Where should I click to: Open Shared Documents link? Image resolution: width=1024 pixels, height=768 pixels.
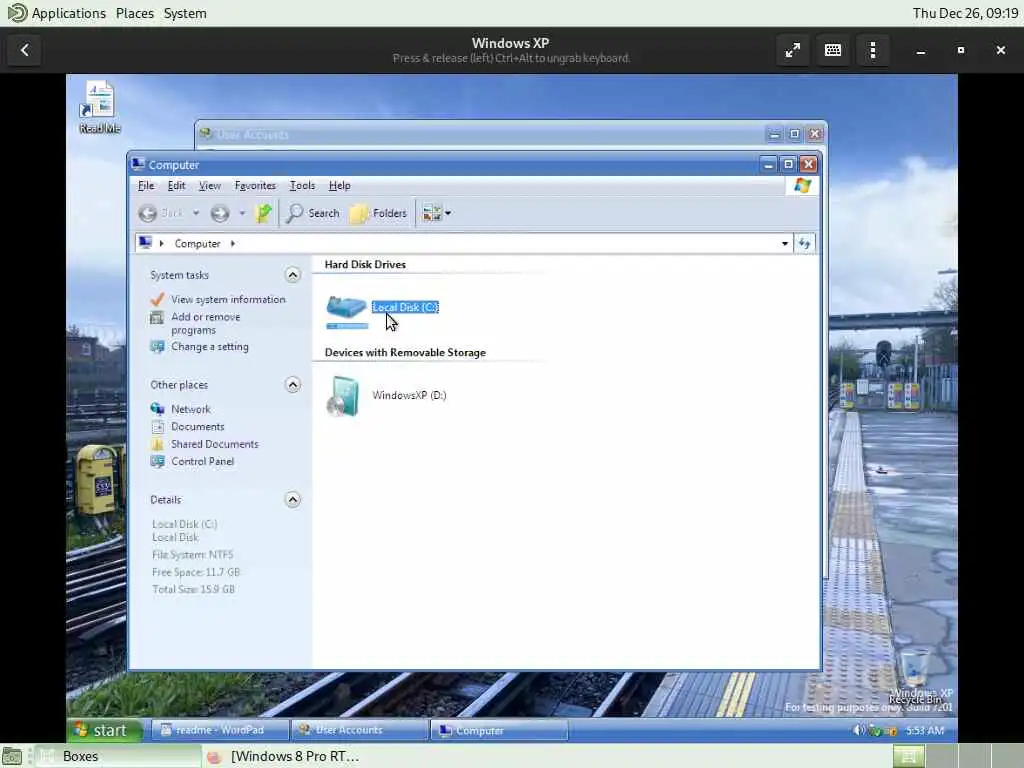[x=214, y=444]
